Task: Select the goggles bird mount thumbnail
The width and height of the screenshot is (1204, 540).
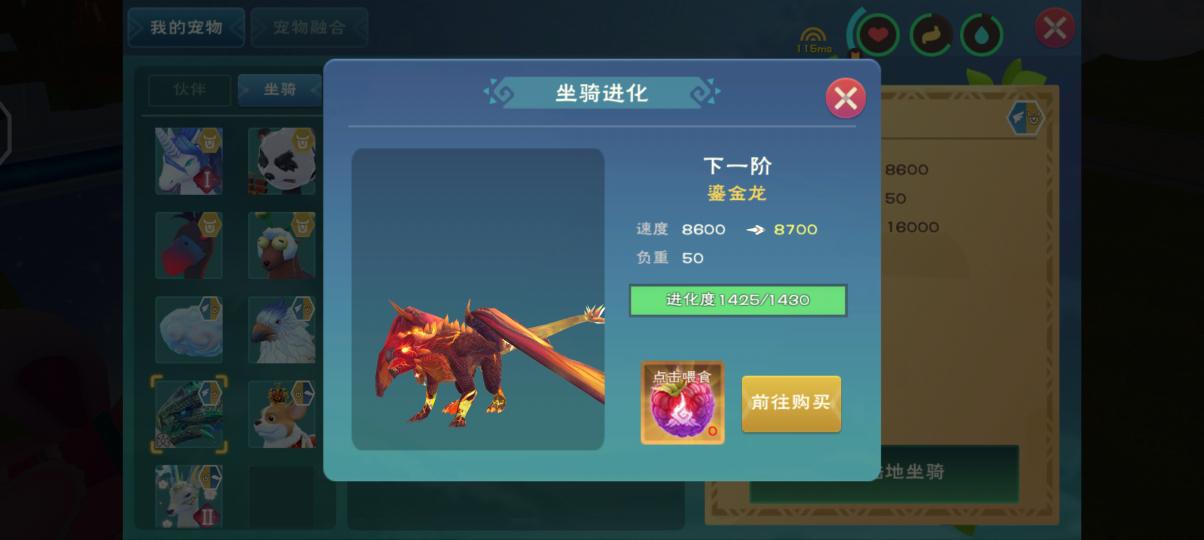Action: point(282,245)
